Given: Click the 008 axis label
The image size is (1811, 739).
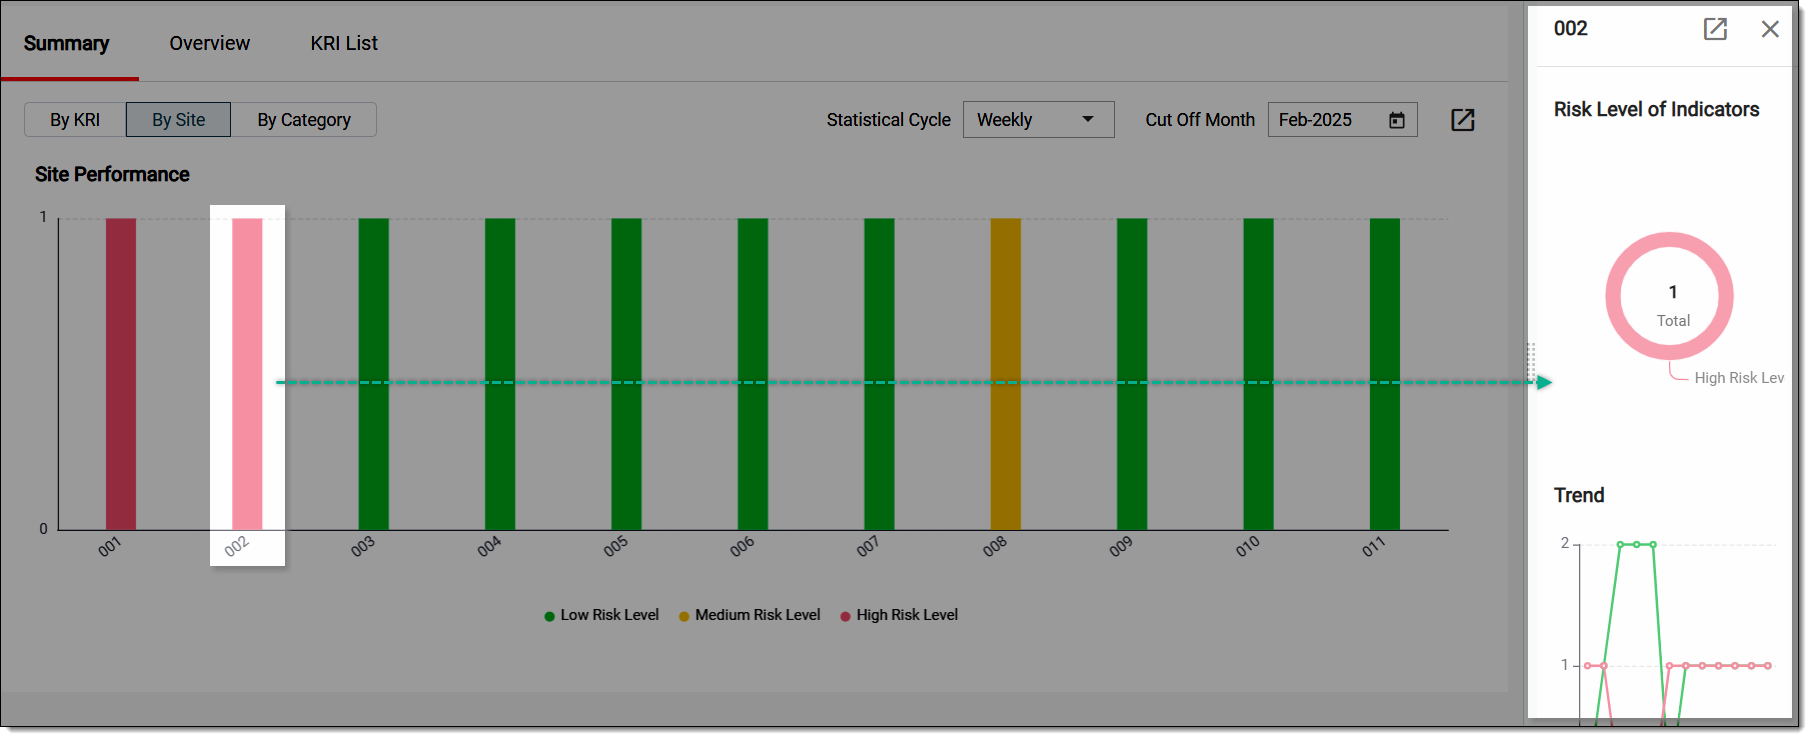Looking at the screenshot, I should [995, 547].
